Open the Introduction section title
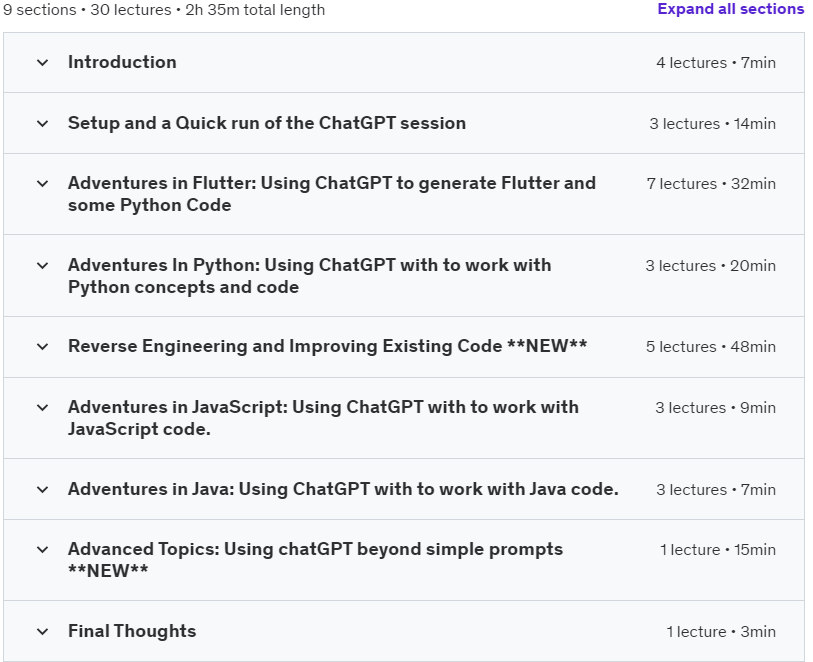The width and height of the screenshot is (813, 662). 122,62
